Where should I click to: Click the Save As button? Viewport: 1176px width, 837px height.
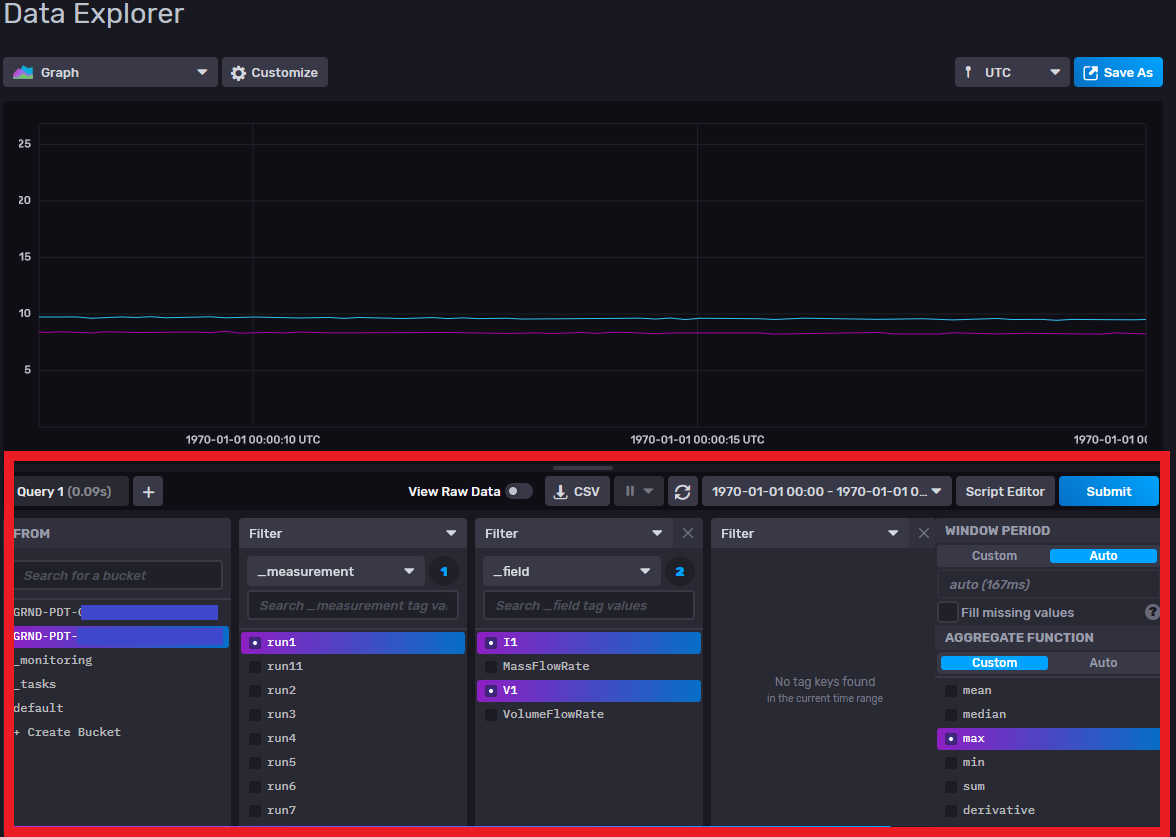click(1118, 72)
